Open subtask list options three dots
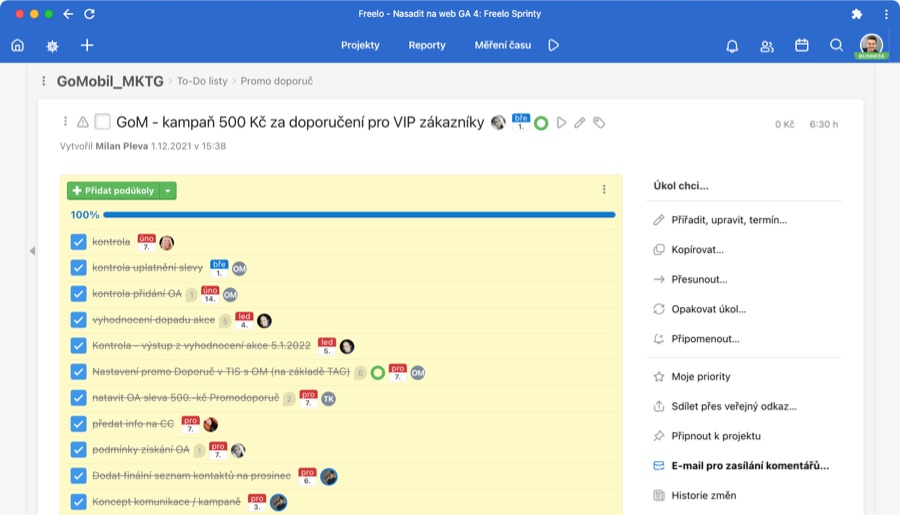 [604, 189]
